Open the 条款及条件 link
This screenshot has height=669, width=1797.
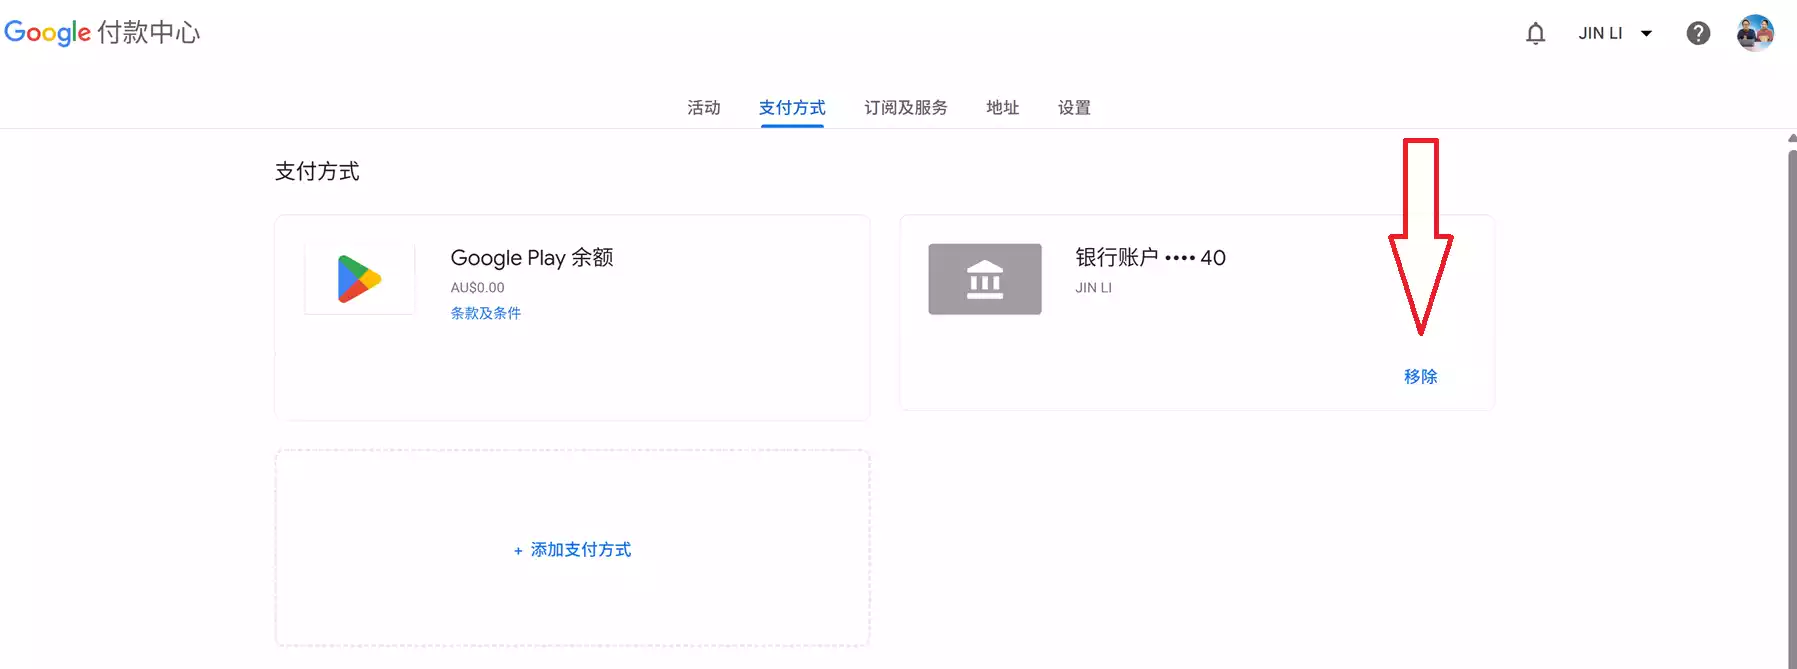click(x=485, y=313)
